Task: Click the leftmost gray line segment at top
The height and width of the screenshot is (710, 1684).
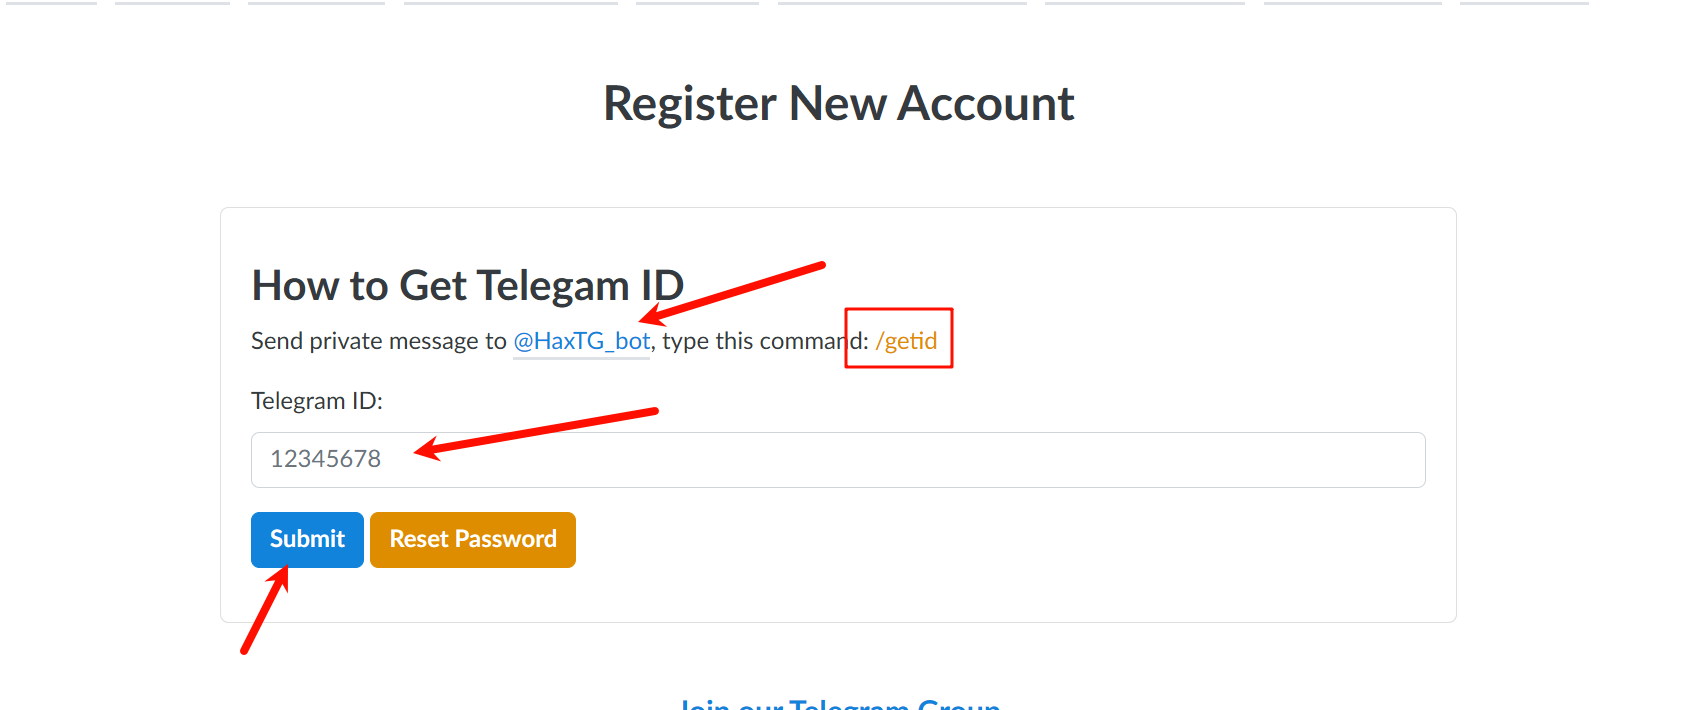Action: pos(48,3)
